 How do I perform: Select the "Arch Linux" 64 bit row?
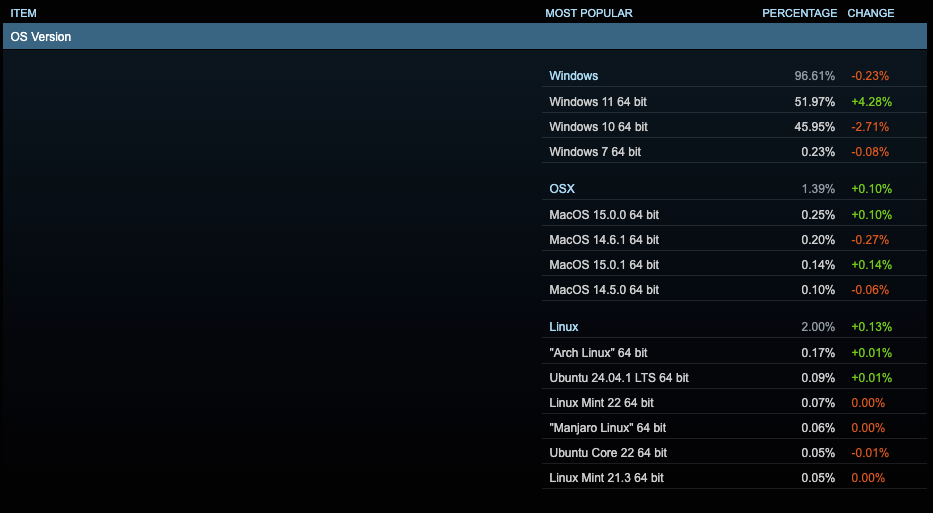pos(734,353)
